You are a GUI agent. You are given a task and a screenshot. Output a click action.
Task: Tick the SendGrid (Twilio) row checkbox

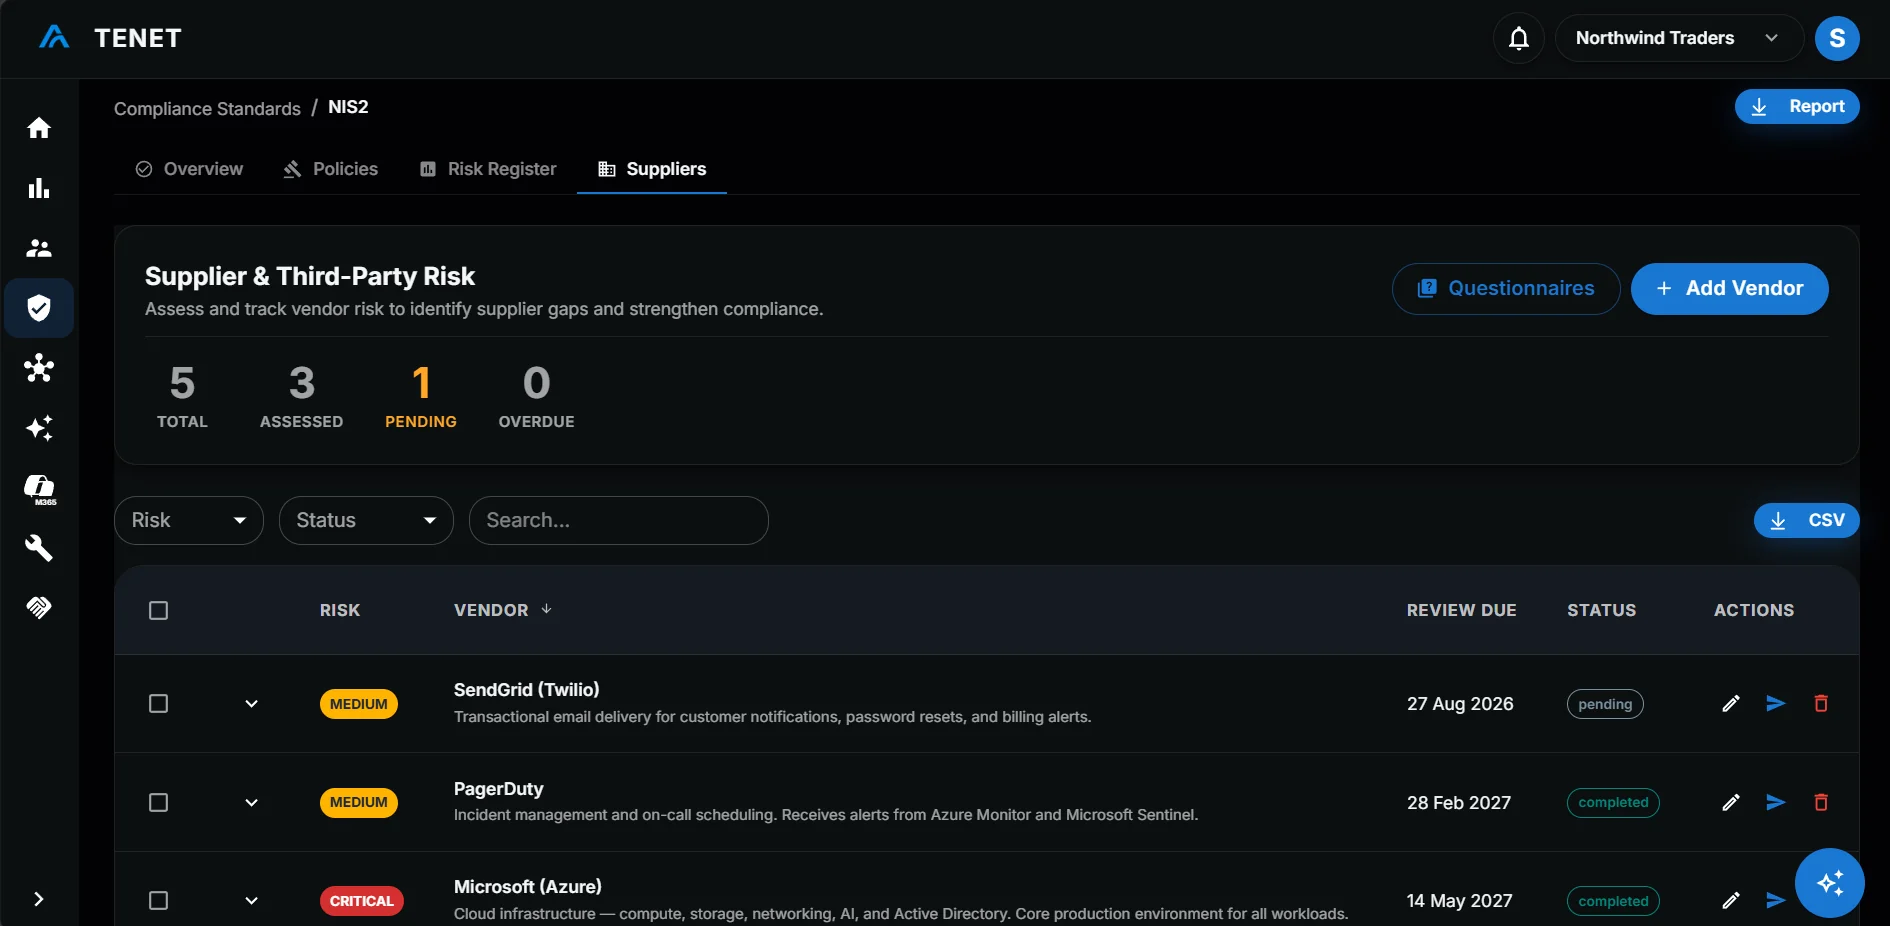(x=158, y=704)
